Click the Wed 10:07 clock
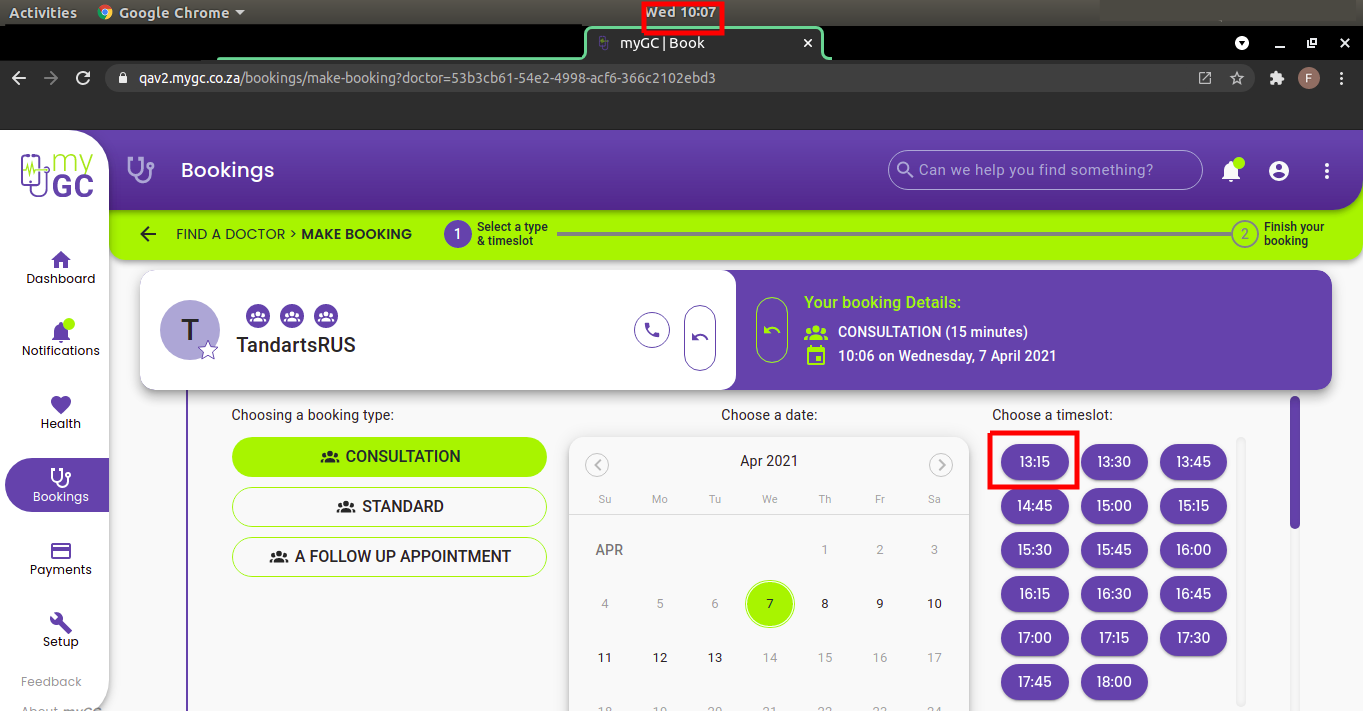This screenshot has height=711, width=1363. pos(681,13)
